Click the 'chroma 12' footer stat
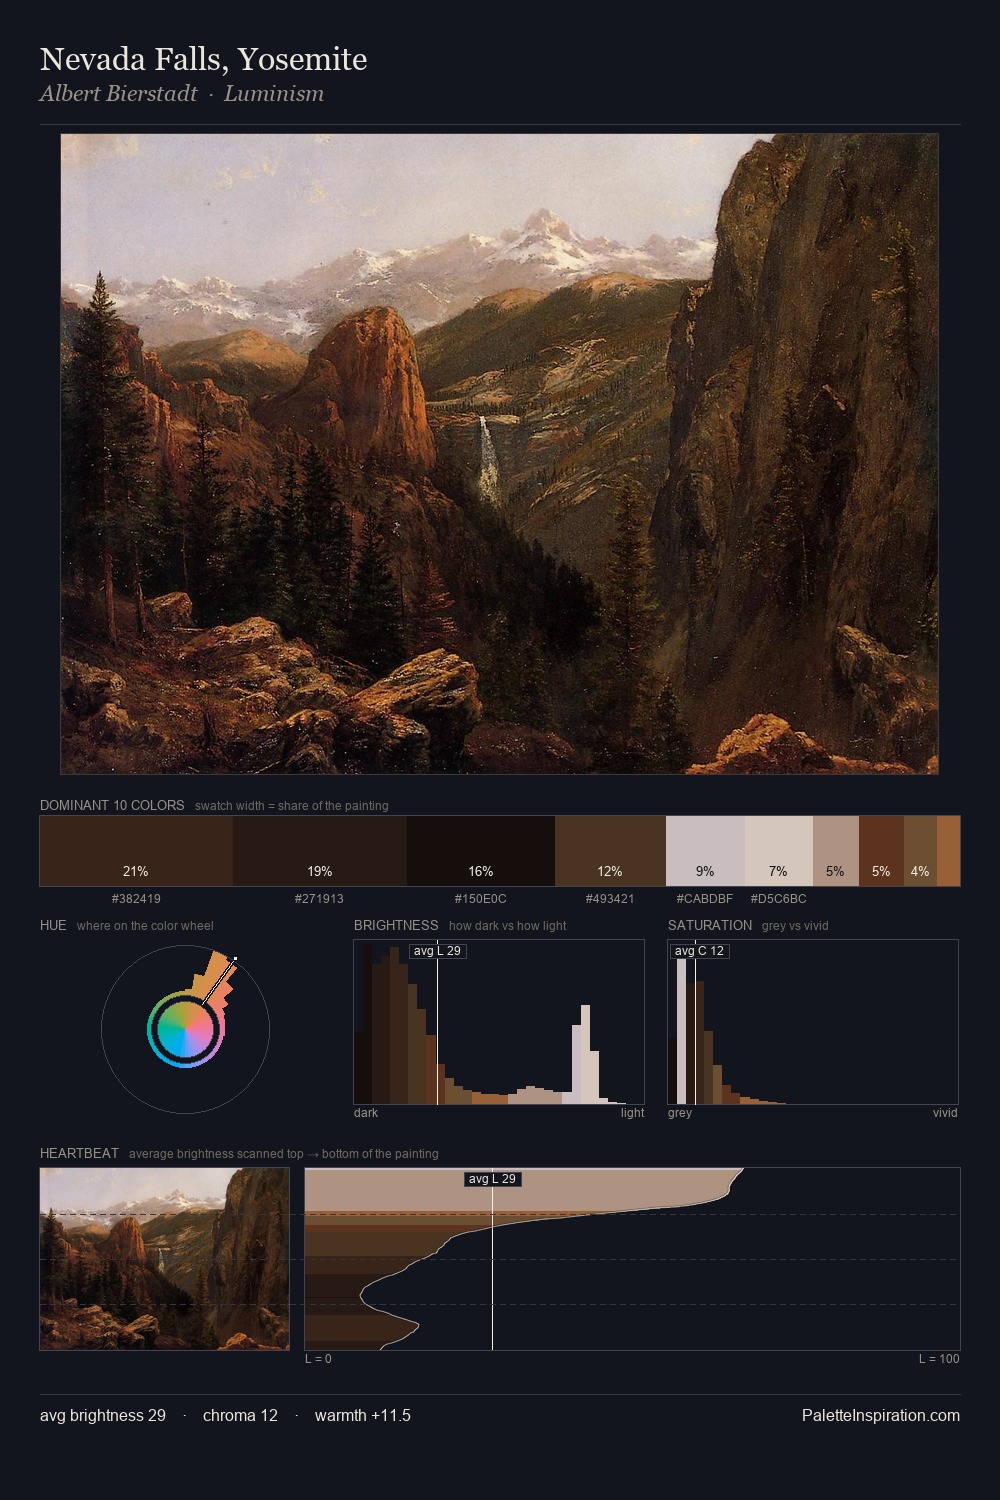Screen dimensions: 1000x1500 [240, 1415]
